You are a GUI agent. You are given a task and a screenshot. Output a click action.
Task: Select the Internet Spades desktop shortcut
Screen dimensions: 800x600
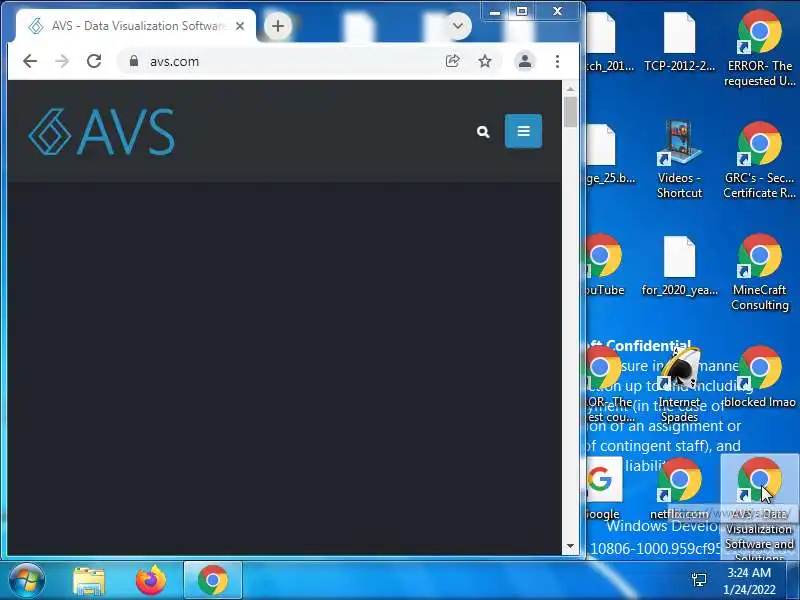pos(679,385)
